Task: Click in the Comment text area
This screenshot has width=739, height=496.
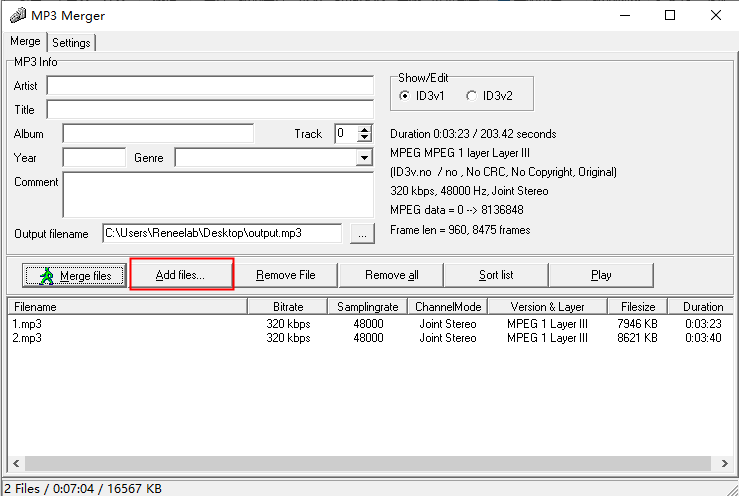Action: point(218,195)
